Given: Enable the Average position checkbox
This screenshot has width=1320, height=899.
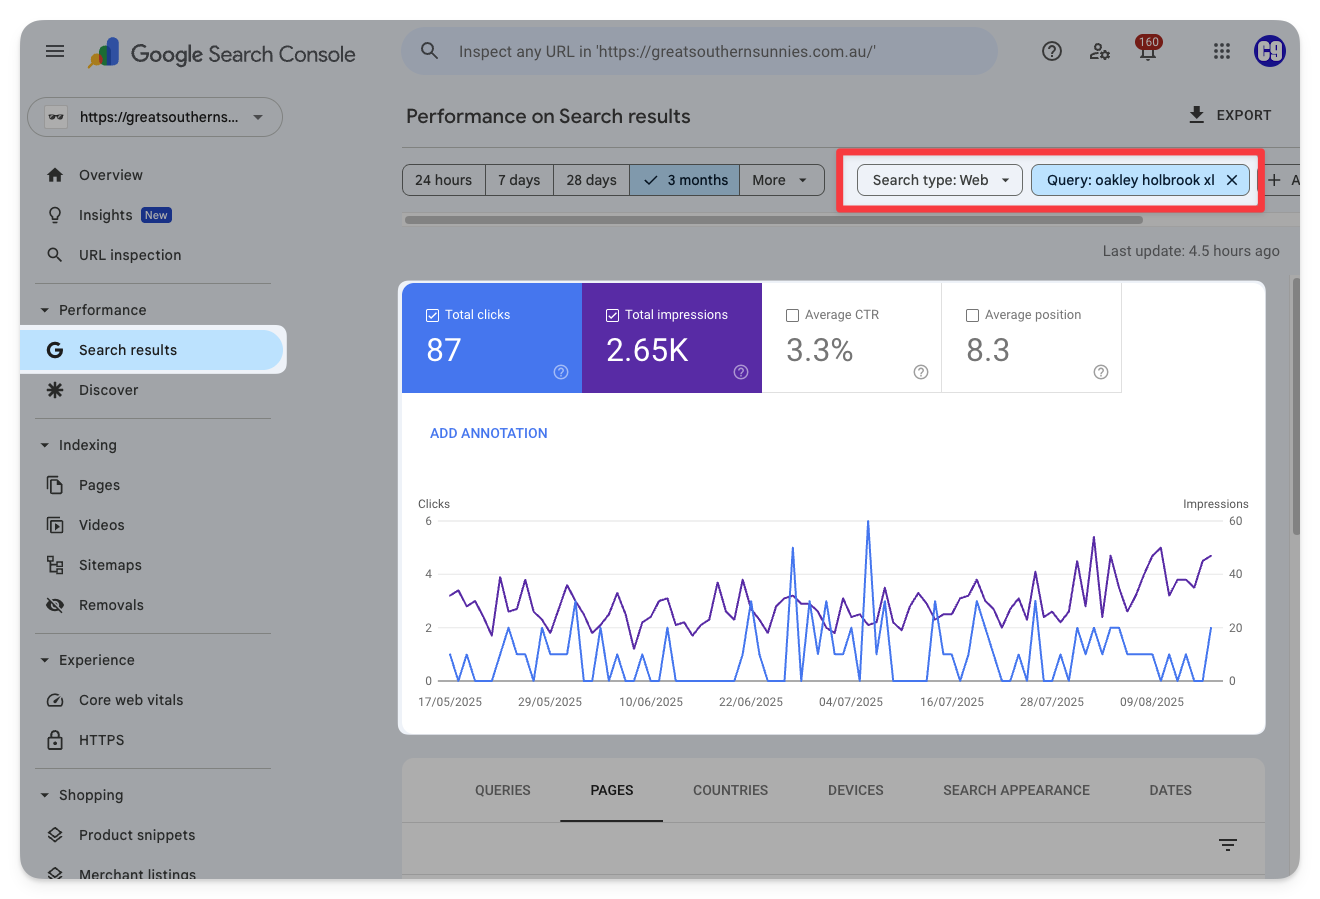Looking at the screenshot, I should point(972,315).
